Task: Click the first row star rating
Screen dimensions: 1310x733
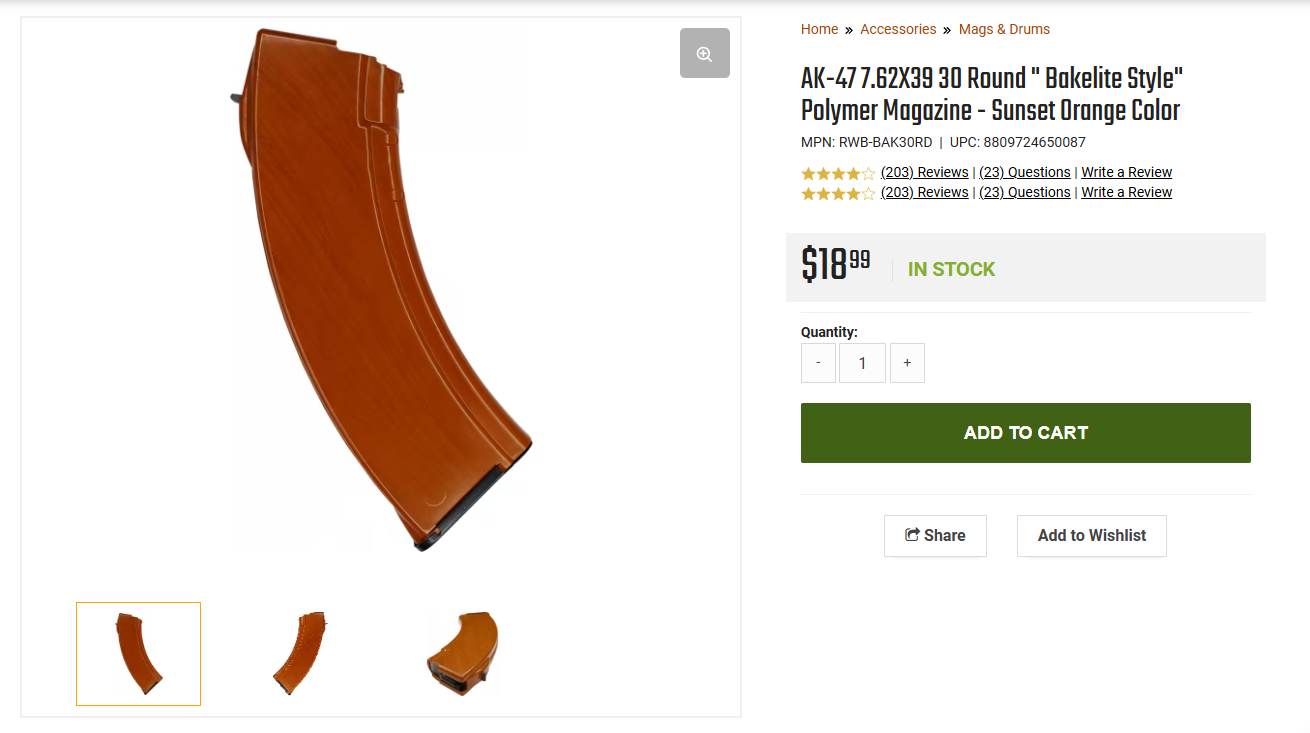Action: (x=838, y=173)
